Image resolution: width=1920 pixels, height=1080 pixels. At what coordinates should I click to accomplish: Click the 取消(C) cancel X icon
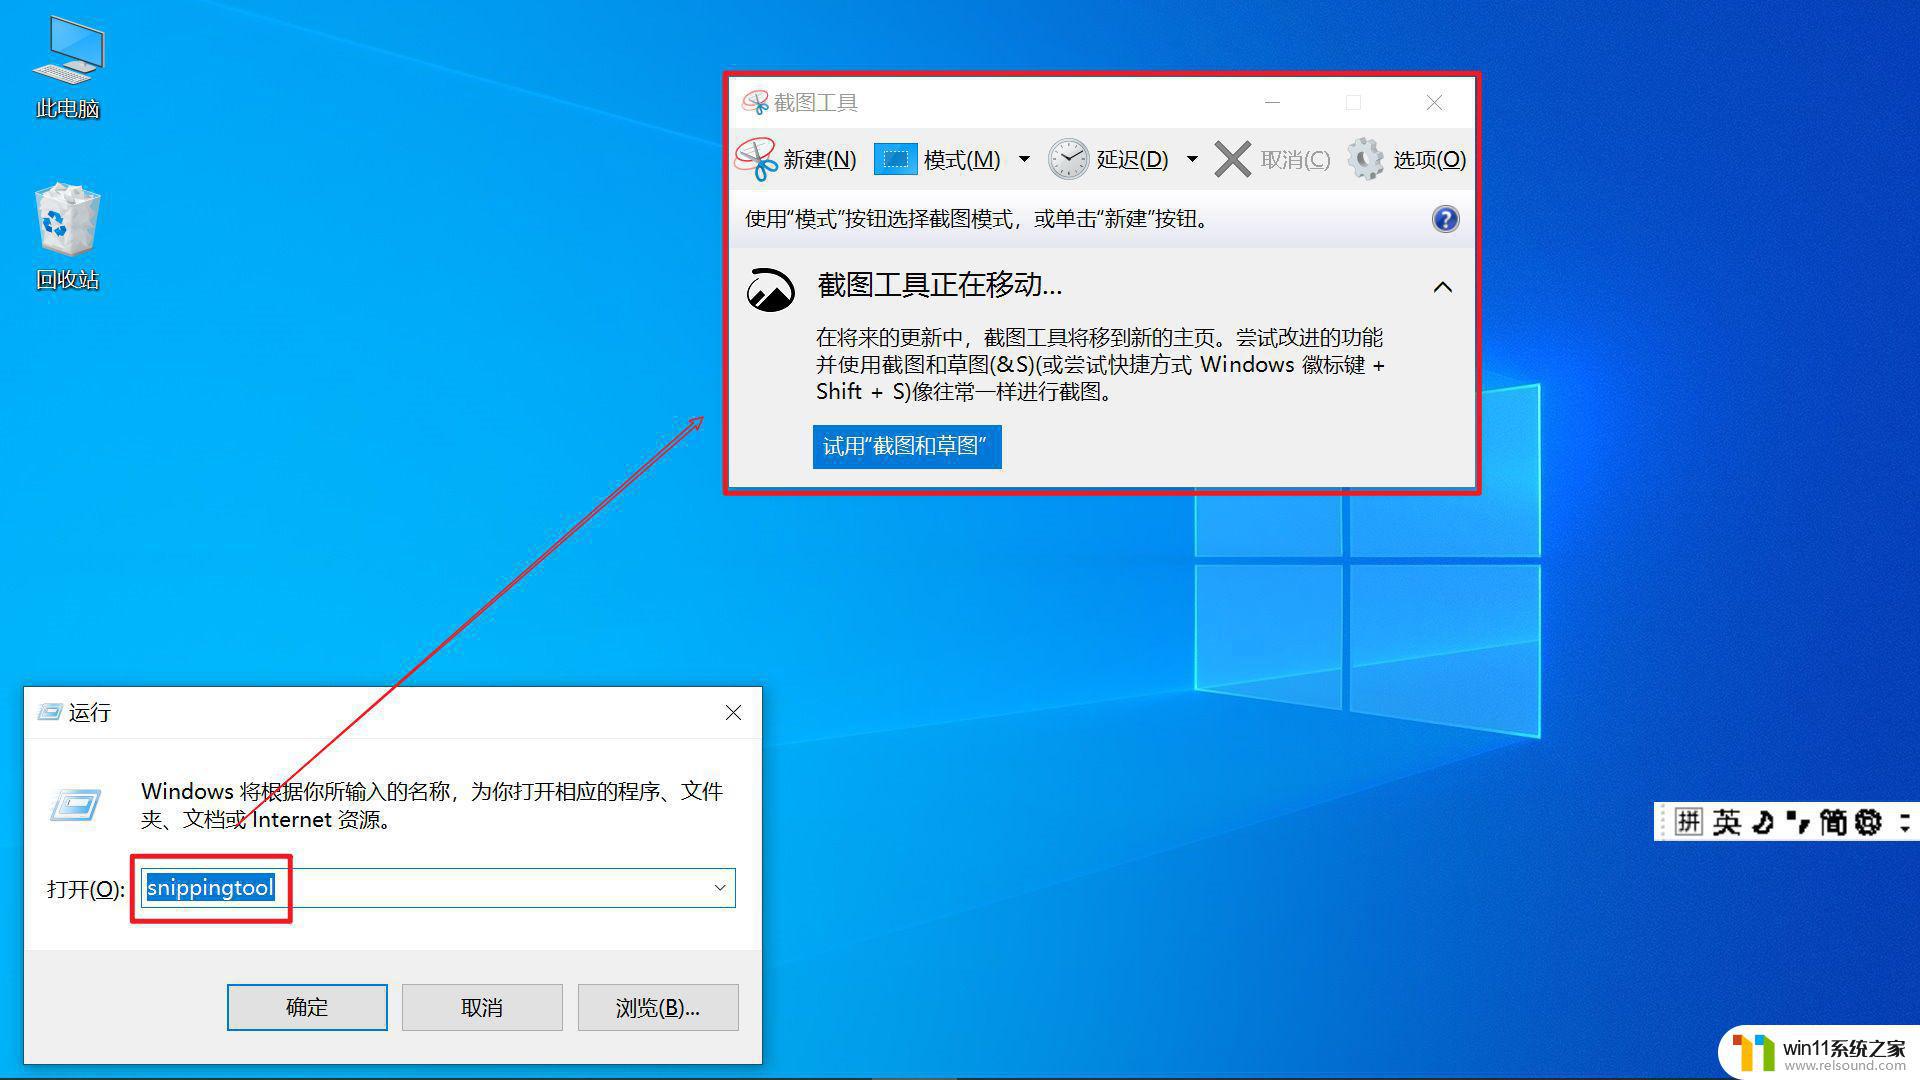coord(1232,159)
